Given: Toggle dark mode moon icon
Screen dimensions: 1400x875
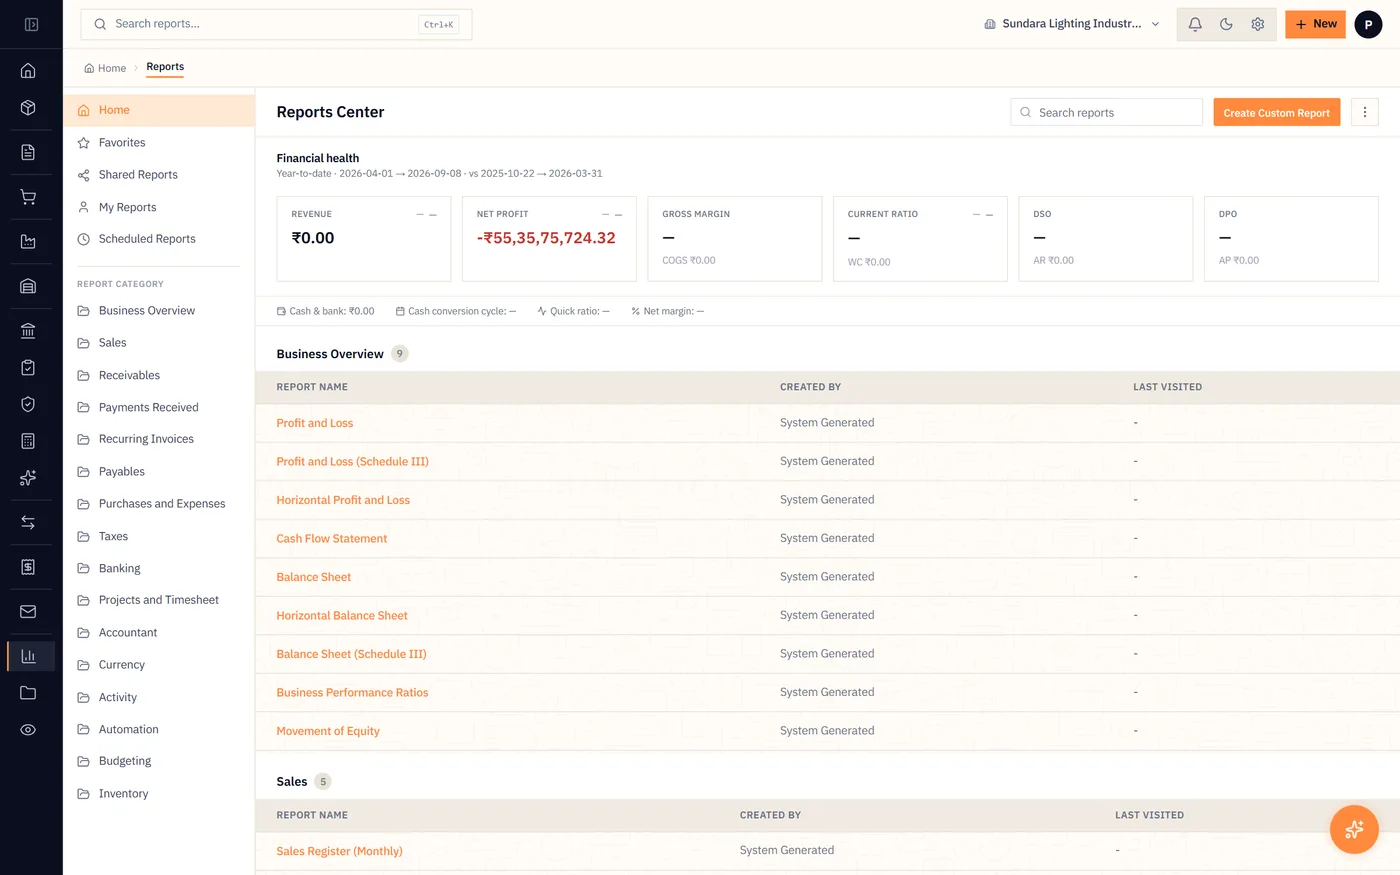Looking at the screenshot, I should 1226,24.
